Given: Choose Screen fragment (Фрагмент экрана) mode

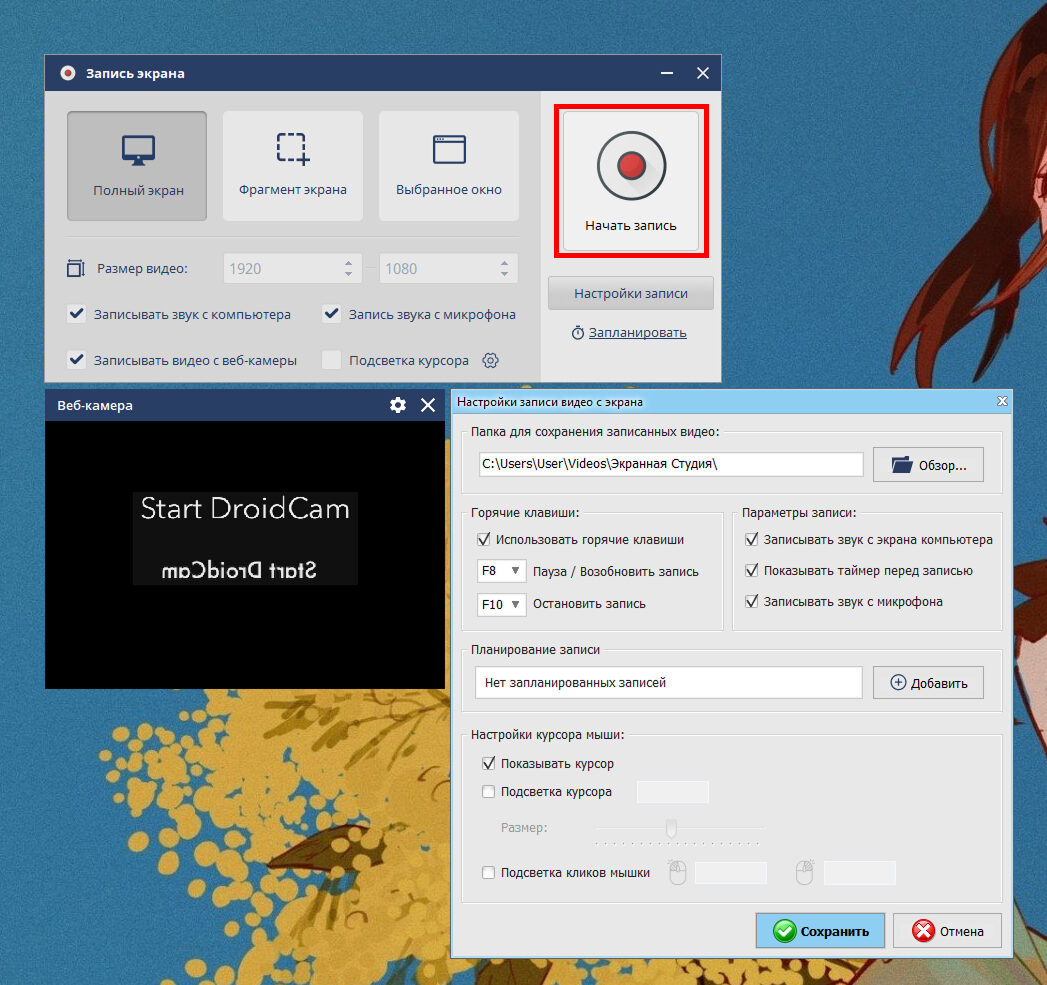Looking at the screenshot, I should tap(293, 166).
